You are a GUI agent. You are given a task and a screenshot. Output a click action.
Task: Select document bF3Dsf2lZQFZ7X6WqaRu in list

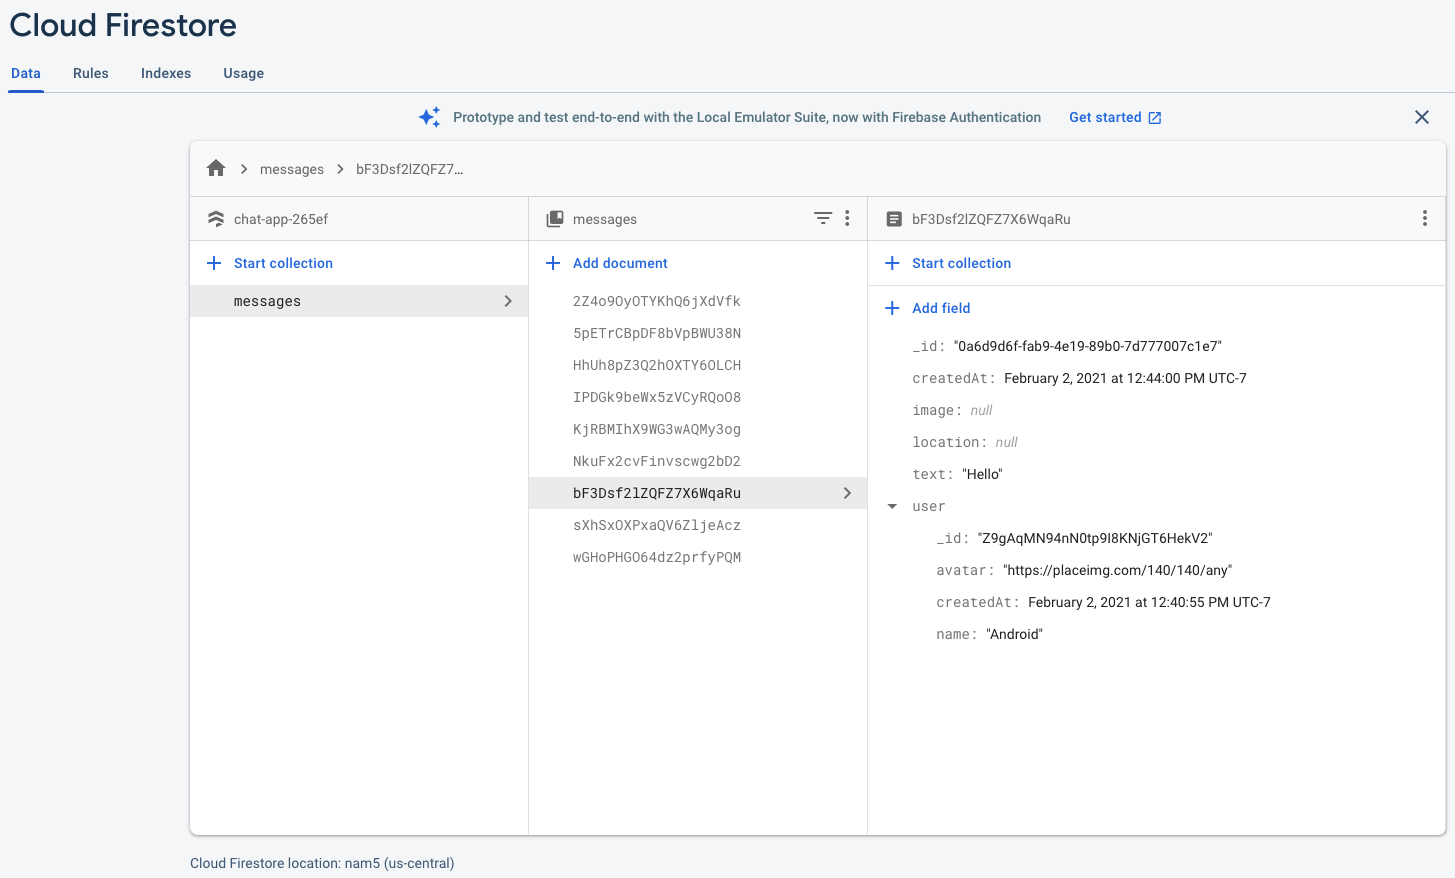coord(698,493)
